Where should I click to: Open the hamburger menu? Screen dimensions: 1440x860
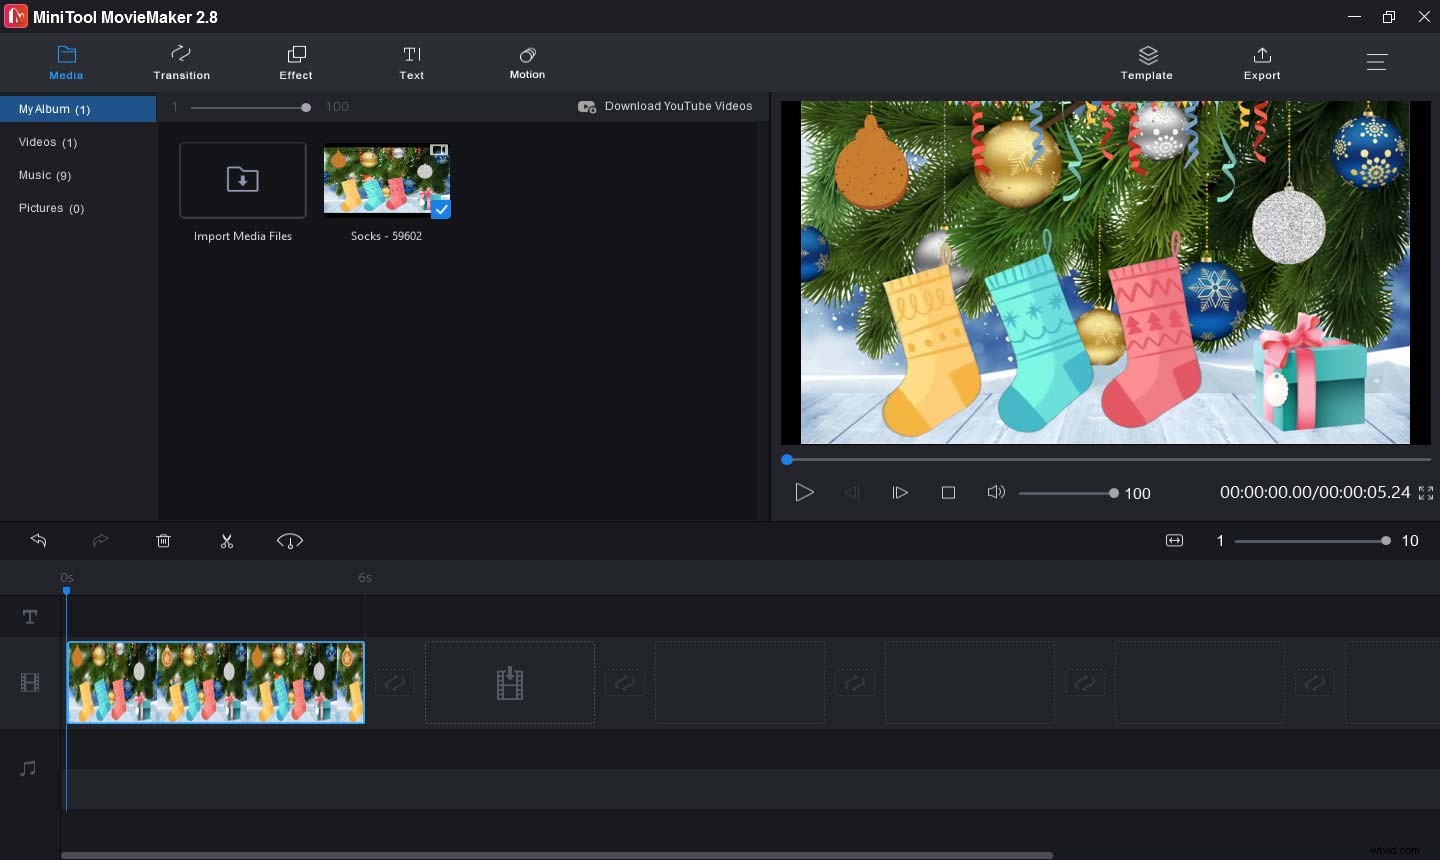click(x=1377, y=61)
